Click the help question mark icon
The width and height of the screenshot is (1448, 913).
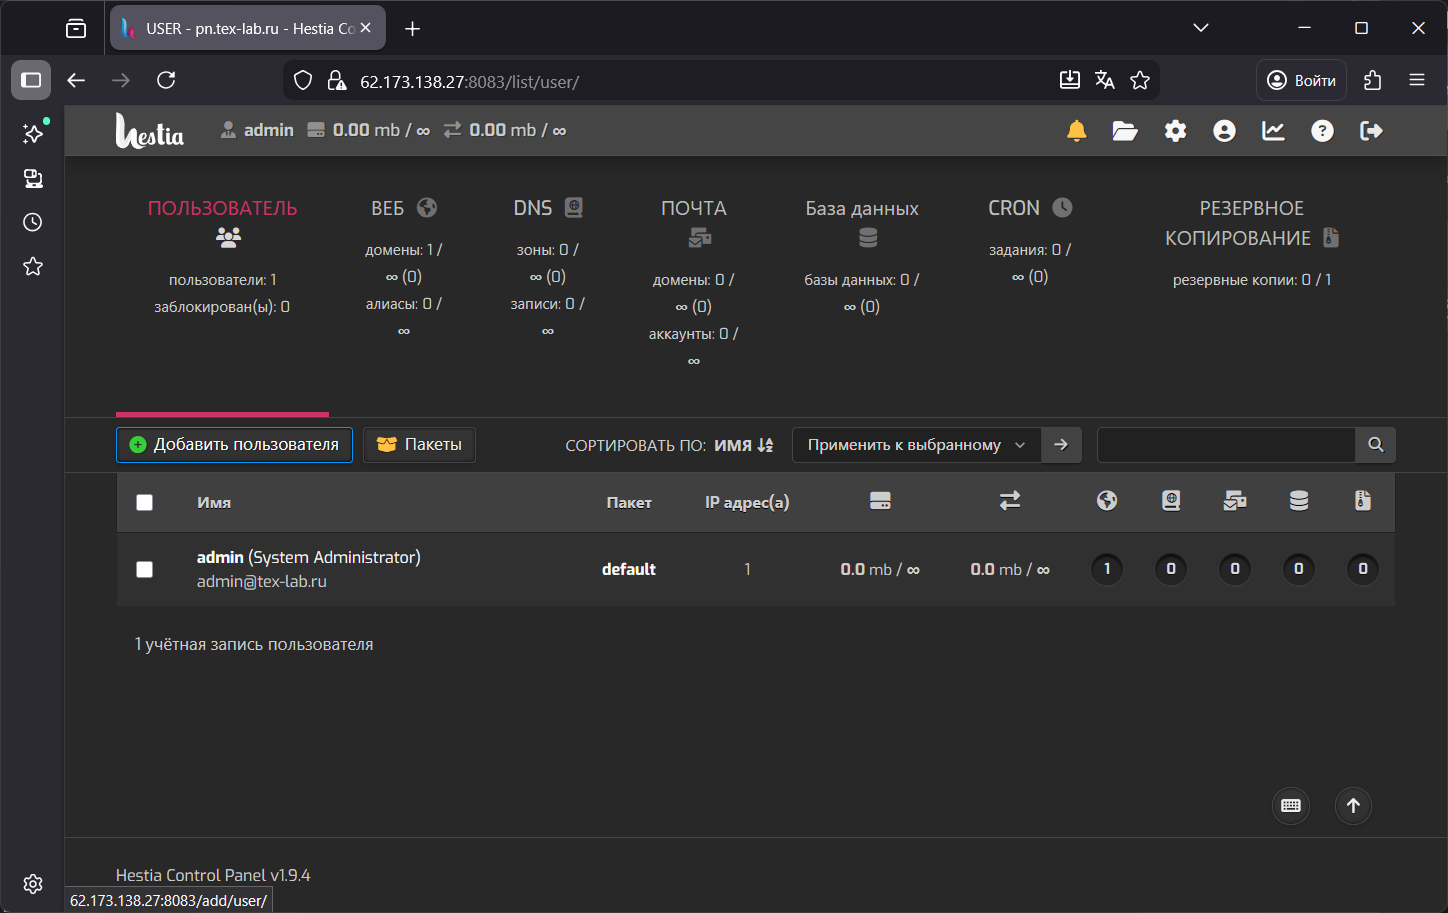click(1322, 131)
